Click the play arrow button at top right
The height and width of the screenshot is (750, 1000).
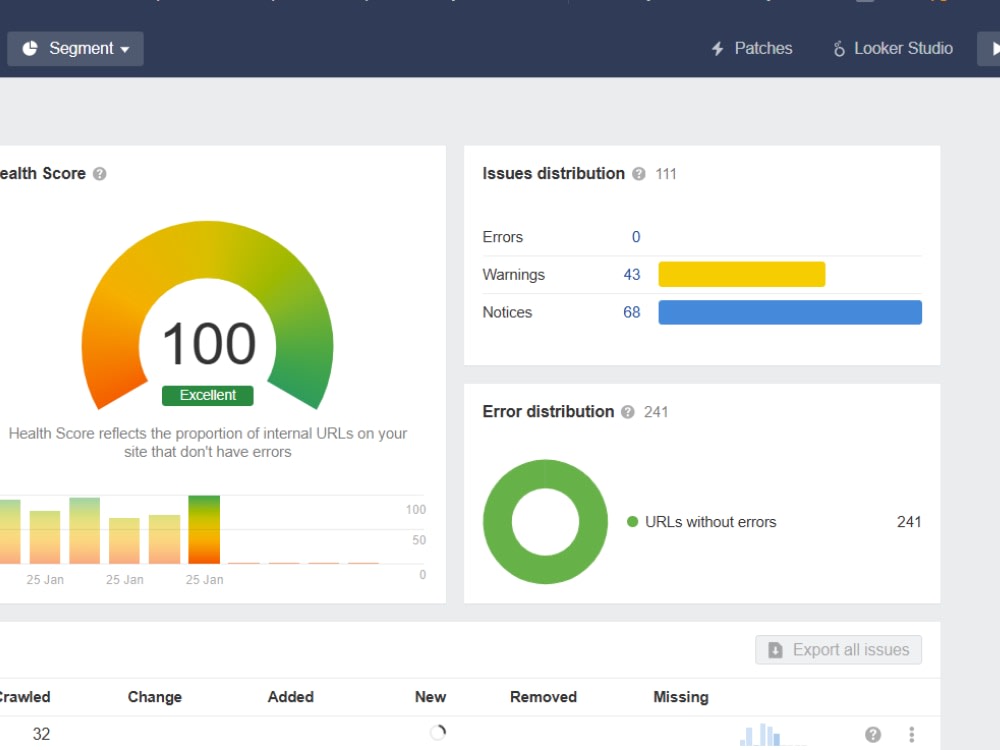(990, 48)
